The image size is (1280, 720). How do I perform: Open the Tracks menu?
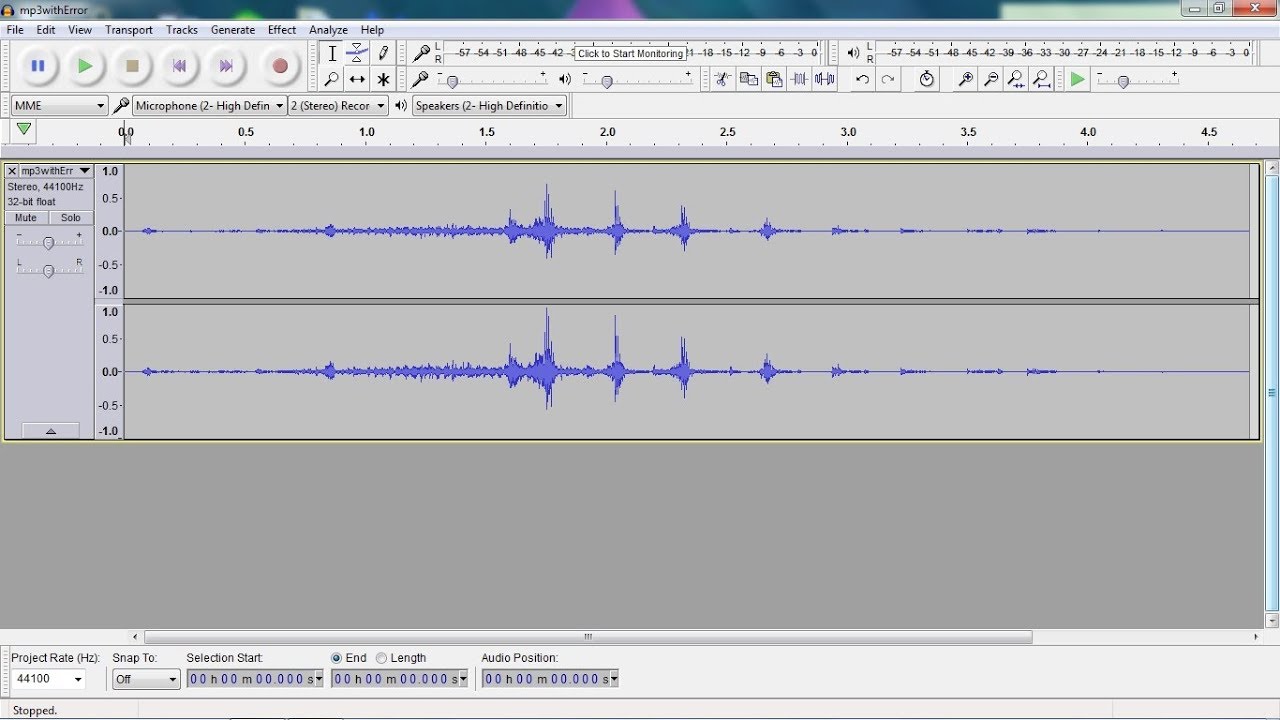click(x=182, y=30)
